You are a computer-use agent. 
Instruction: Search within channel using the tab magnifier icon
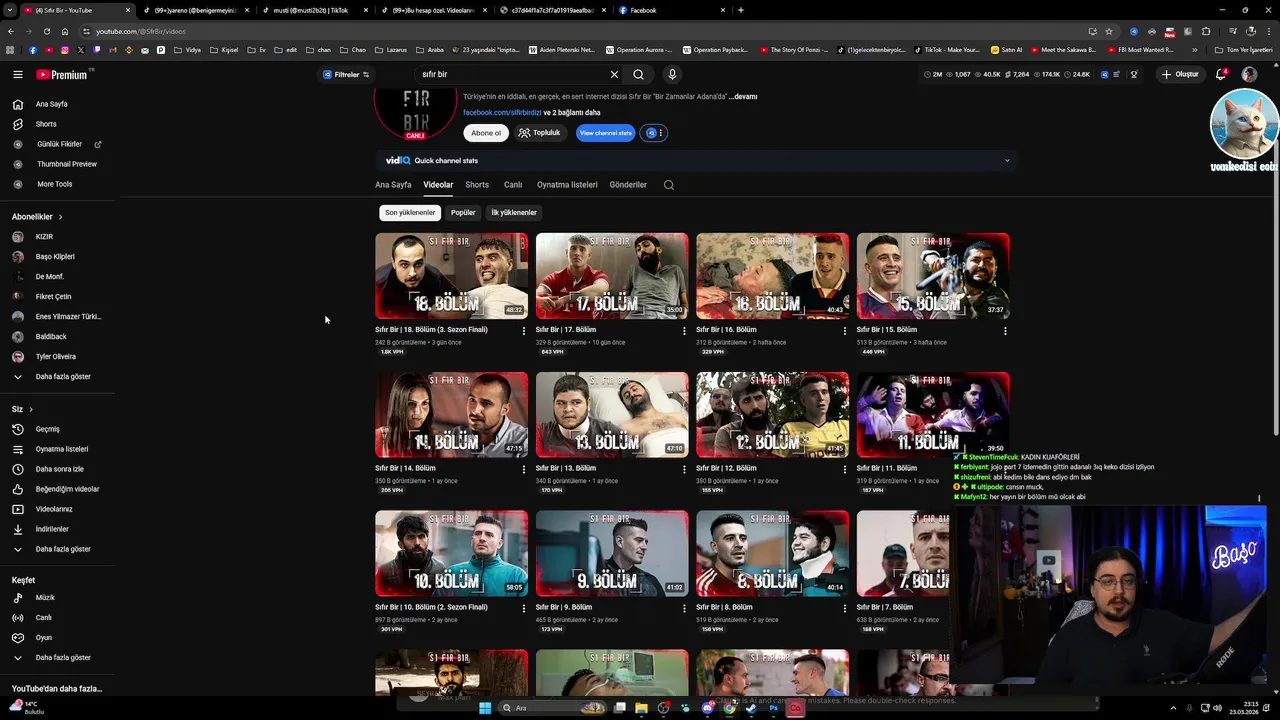669,185
